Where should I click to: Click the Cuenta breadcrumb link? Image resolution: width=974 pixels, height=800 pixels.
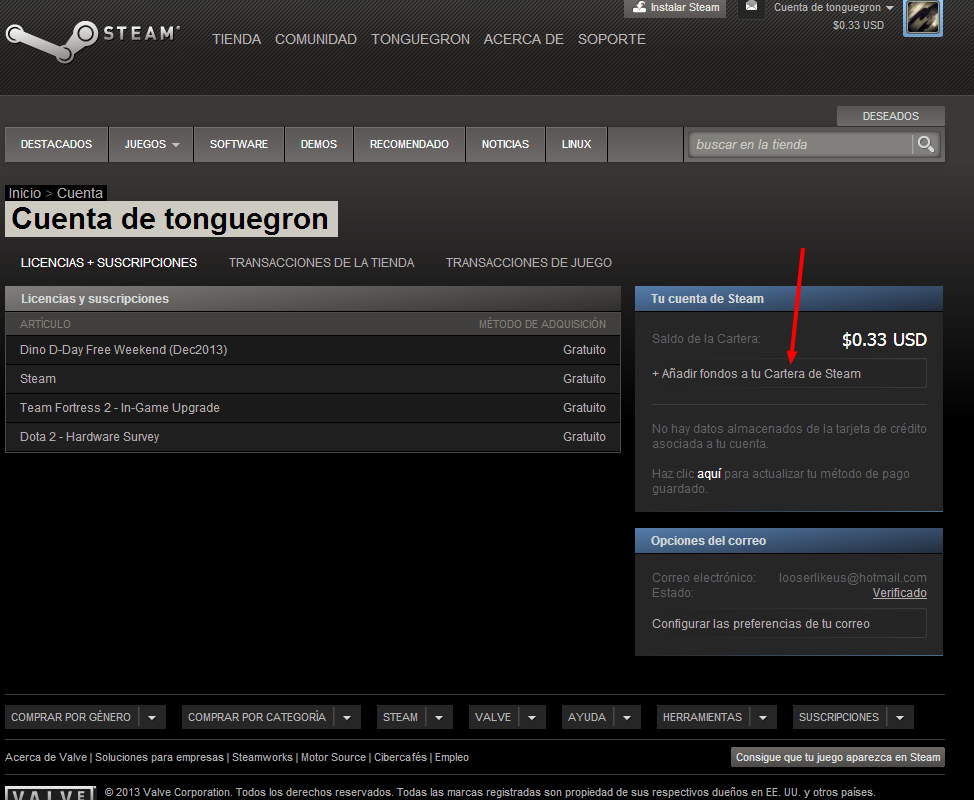[80, 193]
